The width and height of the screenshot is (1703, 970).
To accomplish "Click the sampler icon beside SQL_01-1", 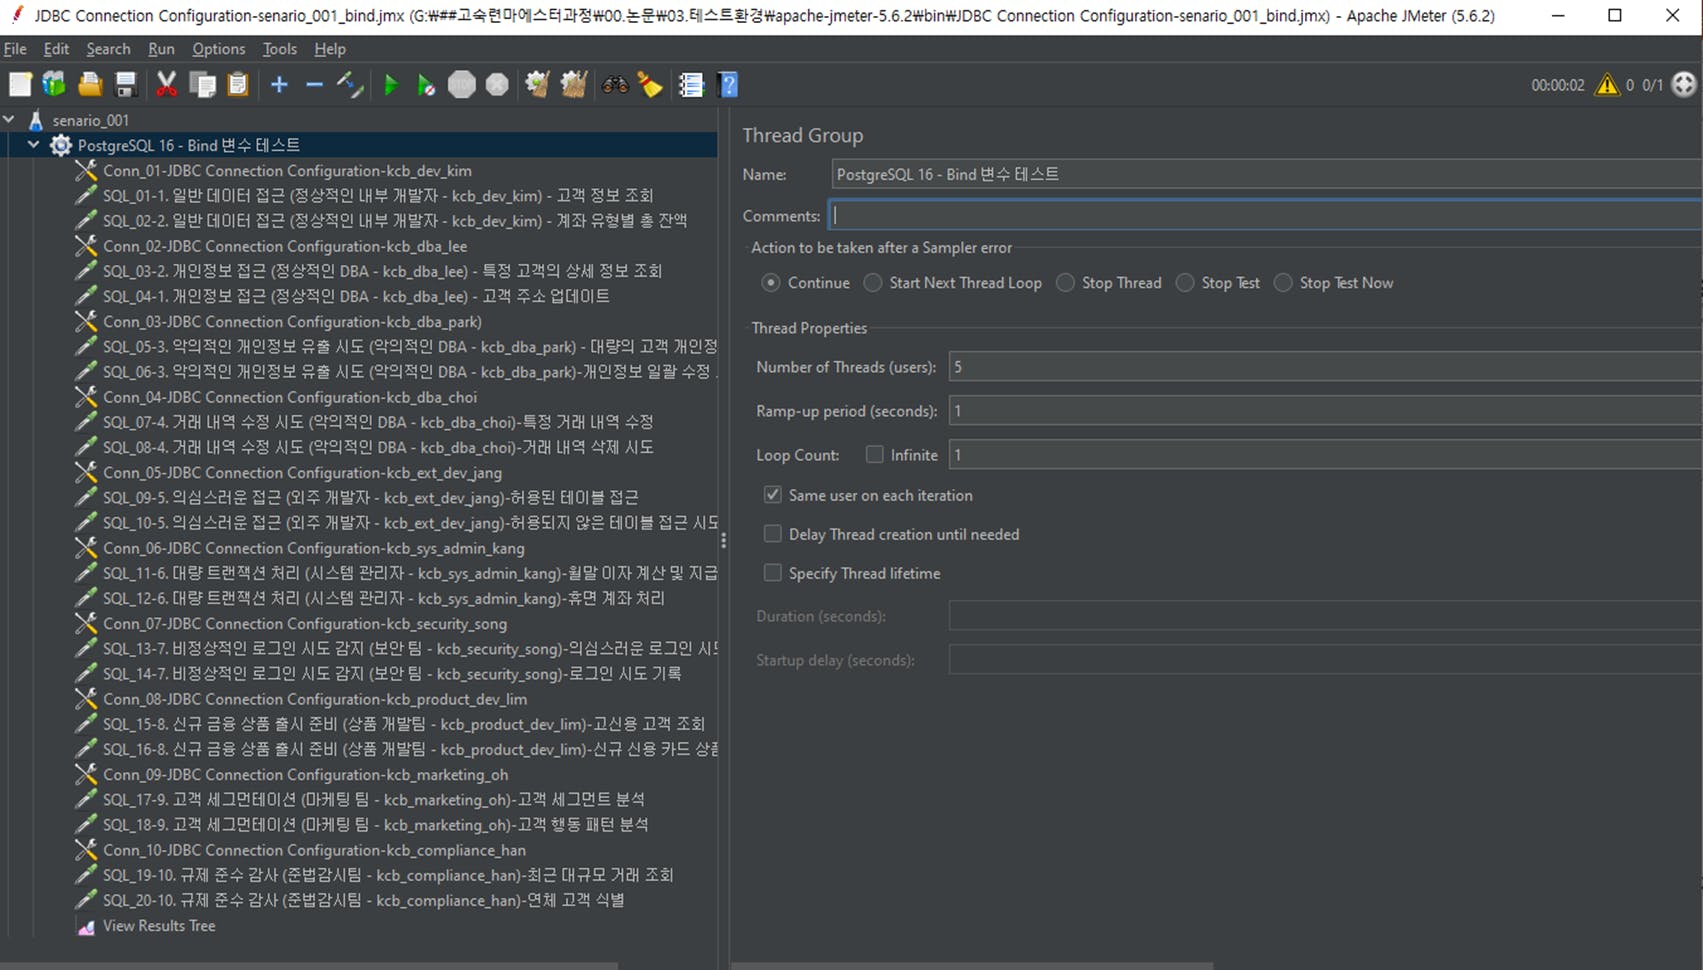I will [86, 195].
